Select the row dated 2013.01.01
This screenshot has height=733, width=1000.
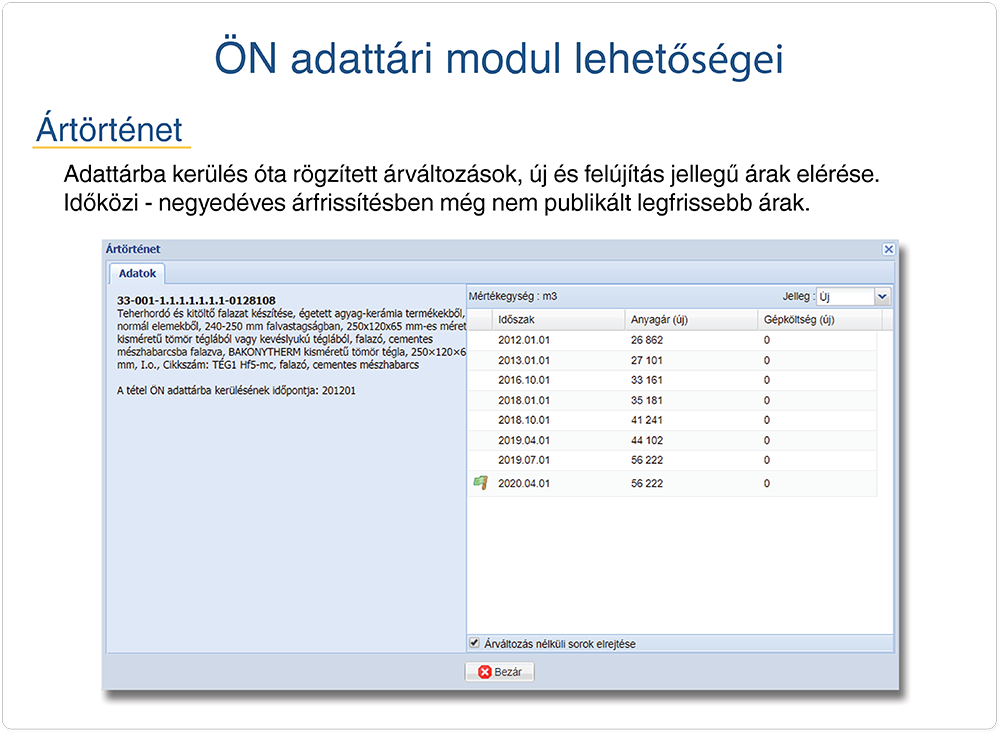coord(673,360)
